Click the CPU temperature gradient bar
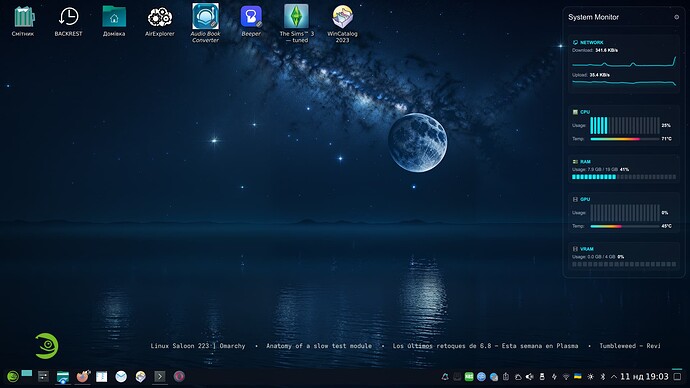This screenshot has height=388, width=690. 624,139
